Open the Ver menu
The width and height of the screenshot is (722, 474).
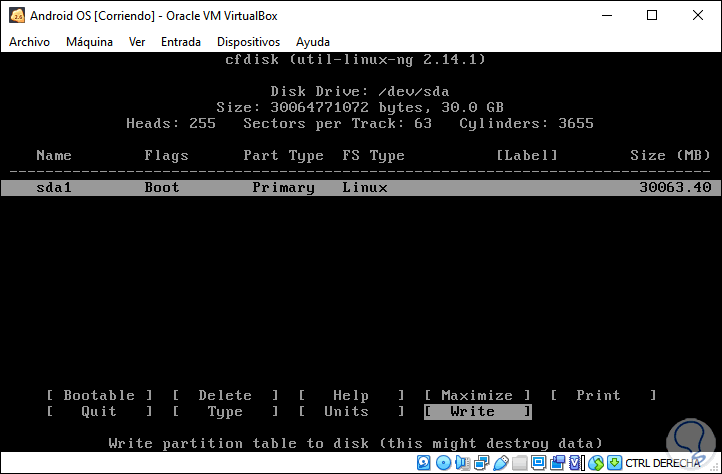[137, 42]
